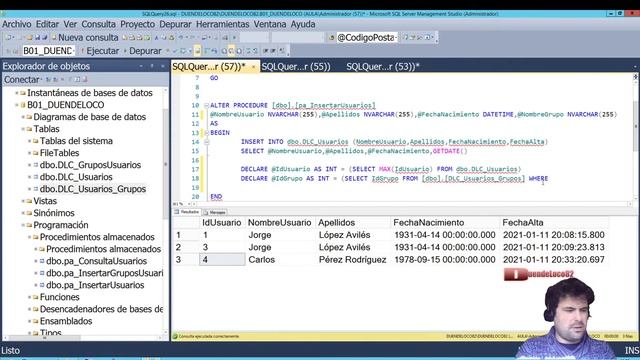
Task: Expand the Diagramas de base de datos node
Action: tap(23, 117)
